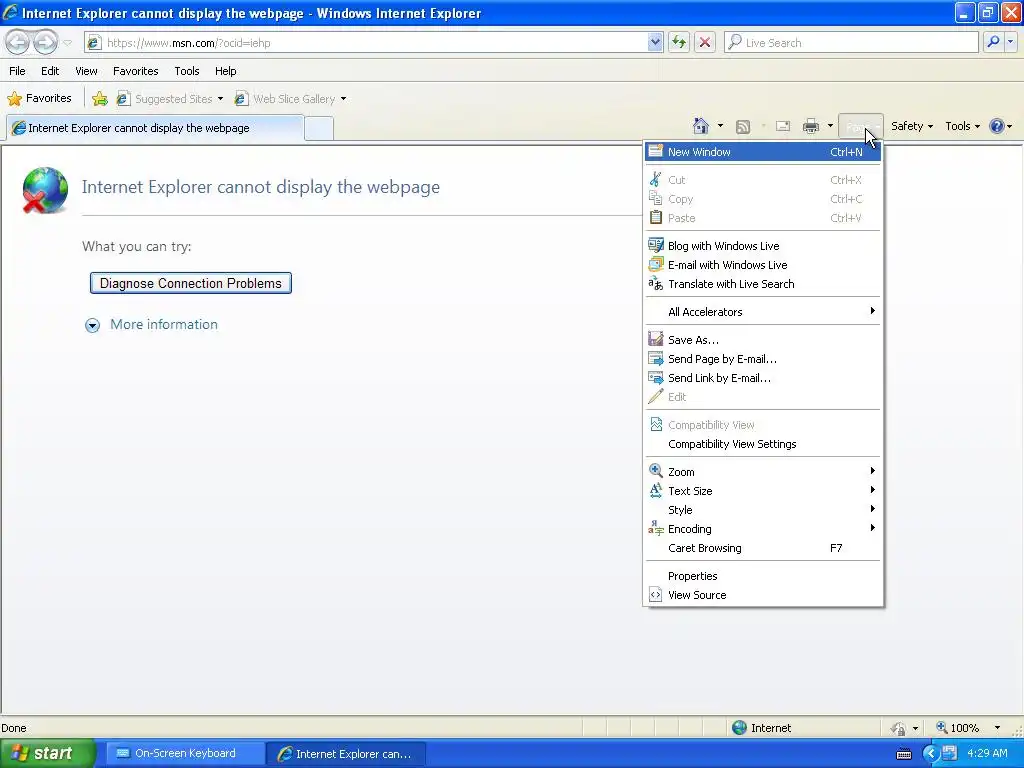Expand All Accelerators submenu
The height and width of the screenshot is (768, 1024).
tap(763, 312)
